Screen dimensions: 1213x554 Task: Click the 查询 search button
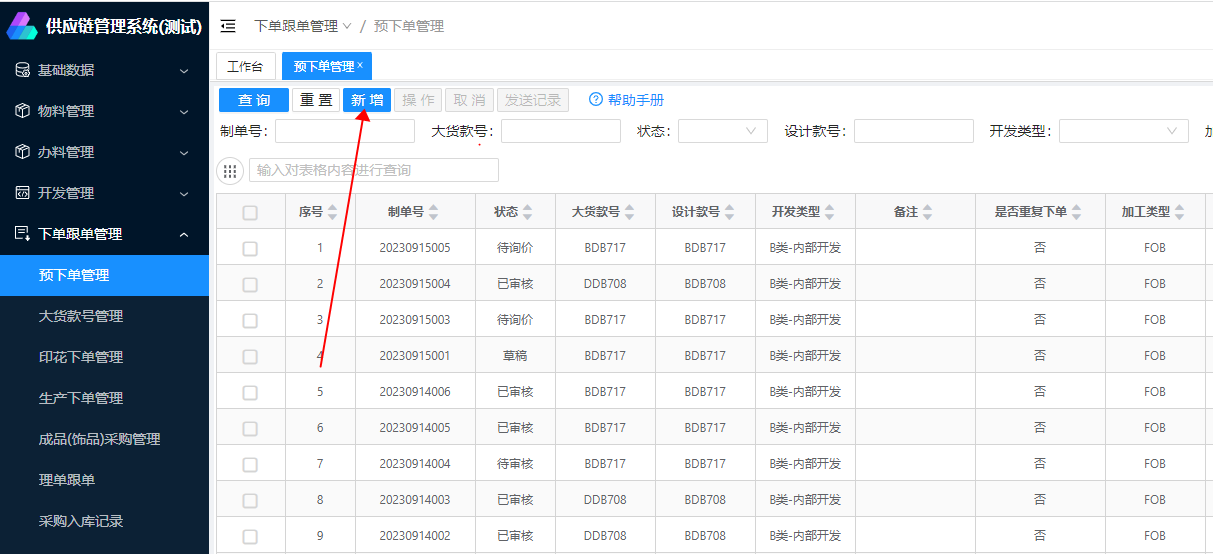click(x=254, y=100)
